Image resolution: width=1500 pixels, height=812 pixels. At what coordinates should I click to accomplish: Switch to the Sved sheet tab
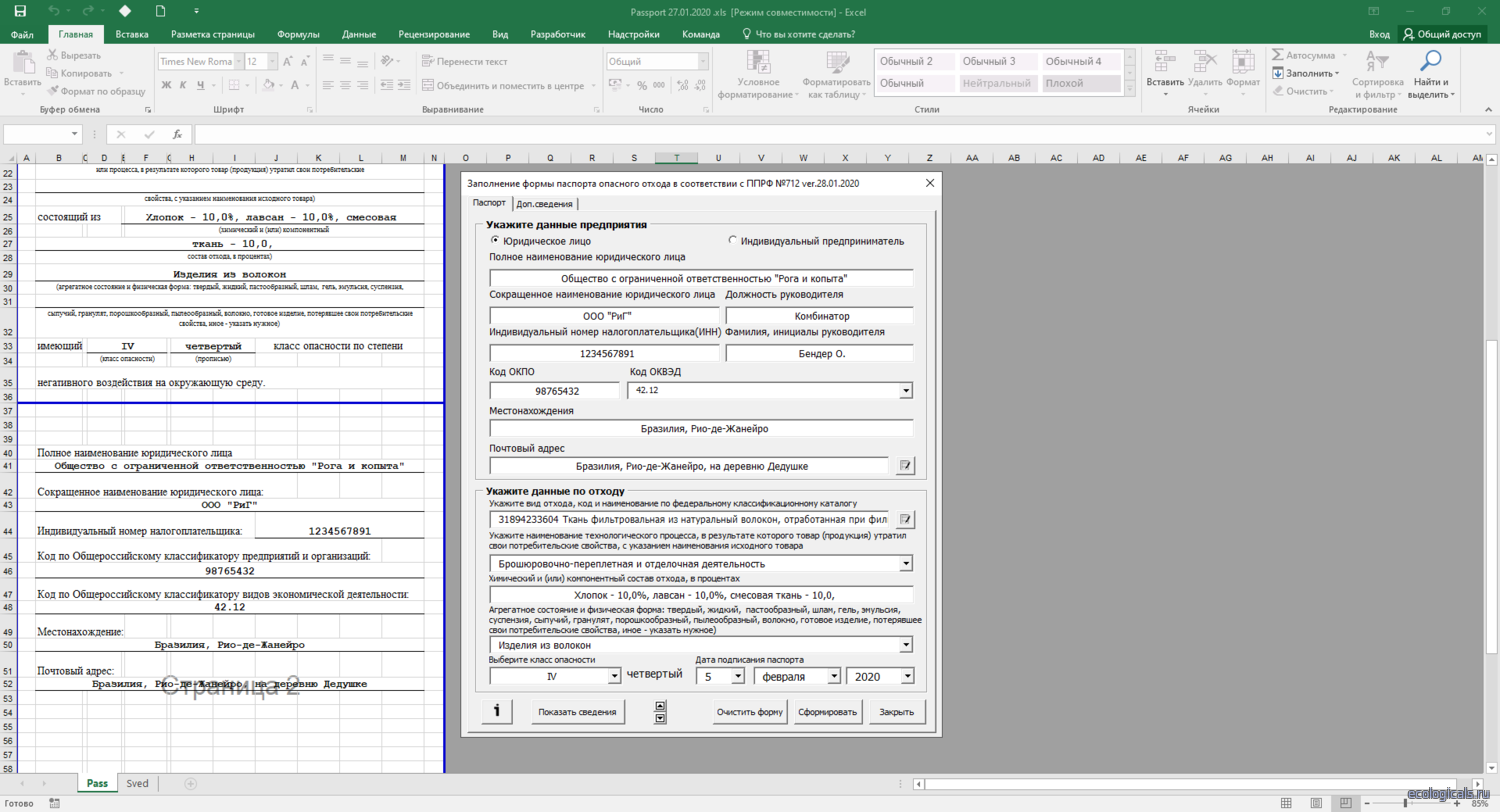coord(137,784)
